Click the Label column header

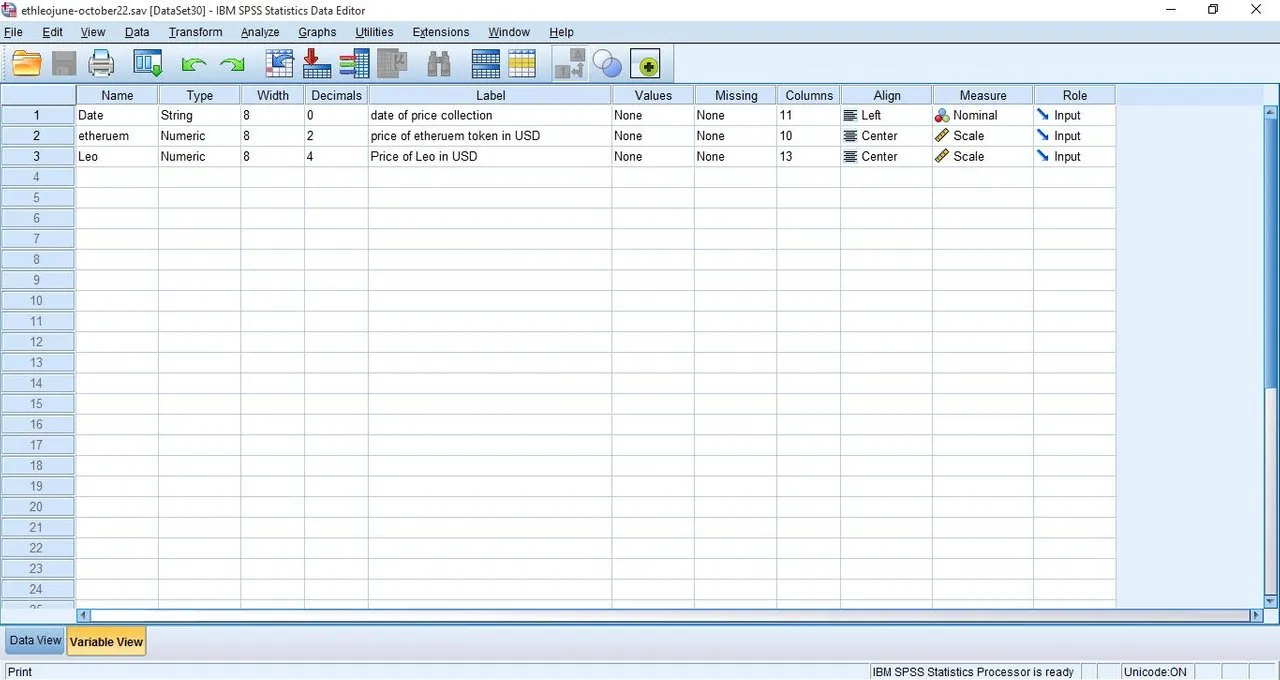490,95
